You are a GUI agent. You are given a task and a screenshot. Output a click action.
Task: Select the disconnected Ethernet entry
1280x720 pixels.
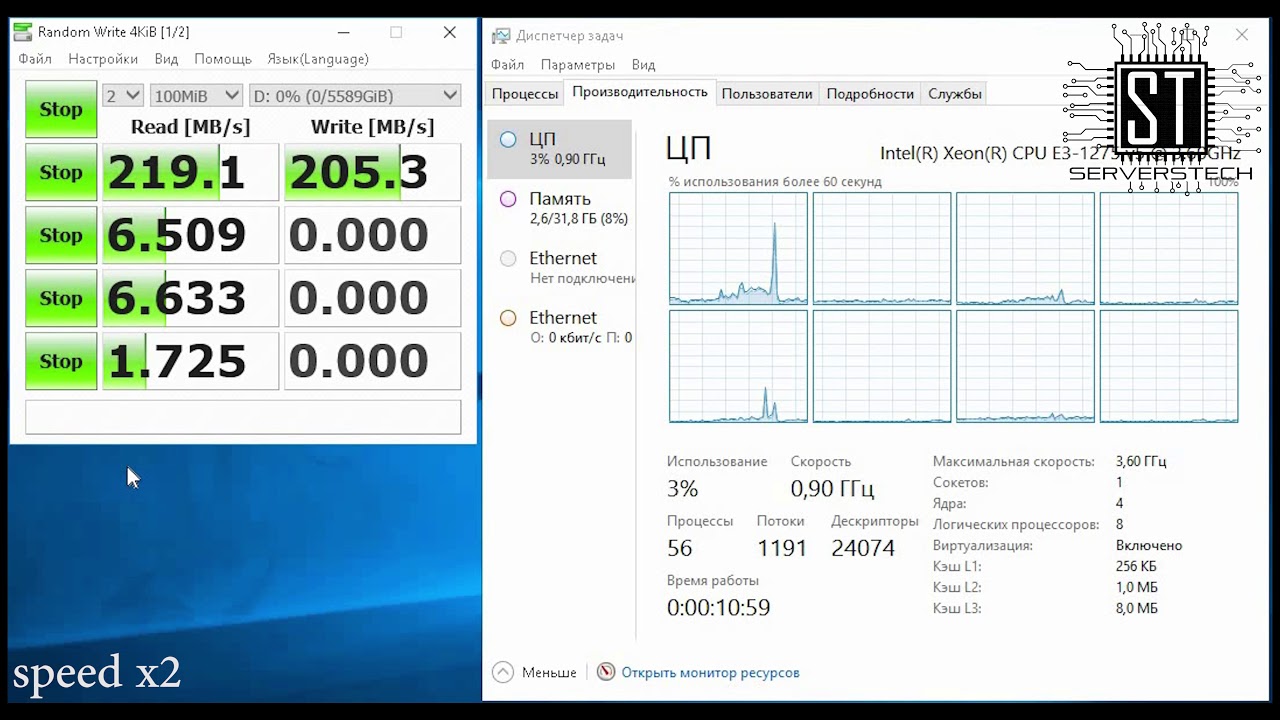(560, 267)
